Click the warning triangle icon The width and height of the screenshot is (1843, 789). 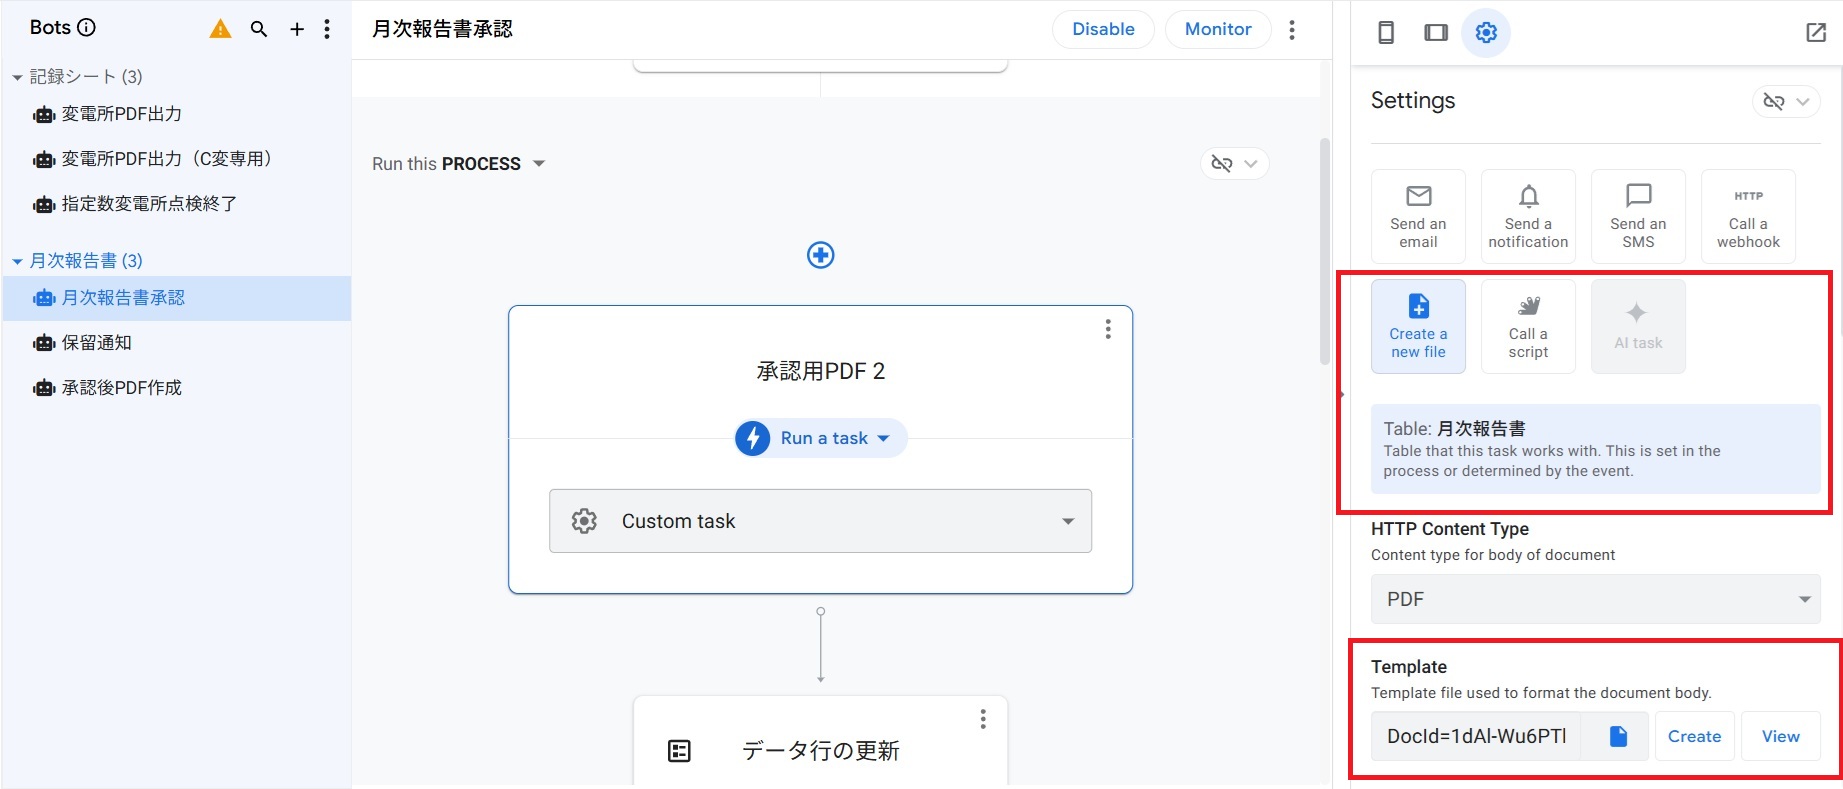[x=220, y=29]
